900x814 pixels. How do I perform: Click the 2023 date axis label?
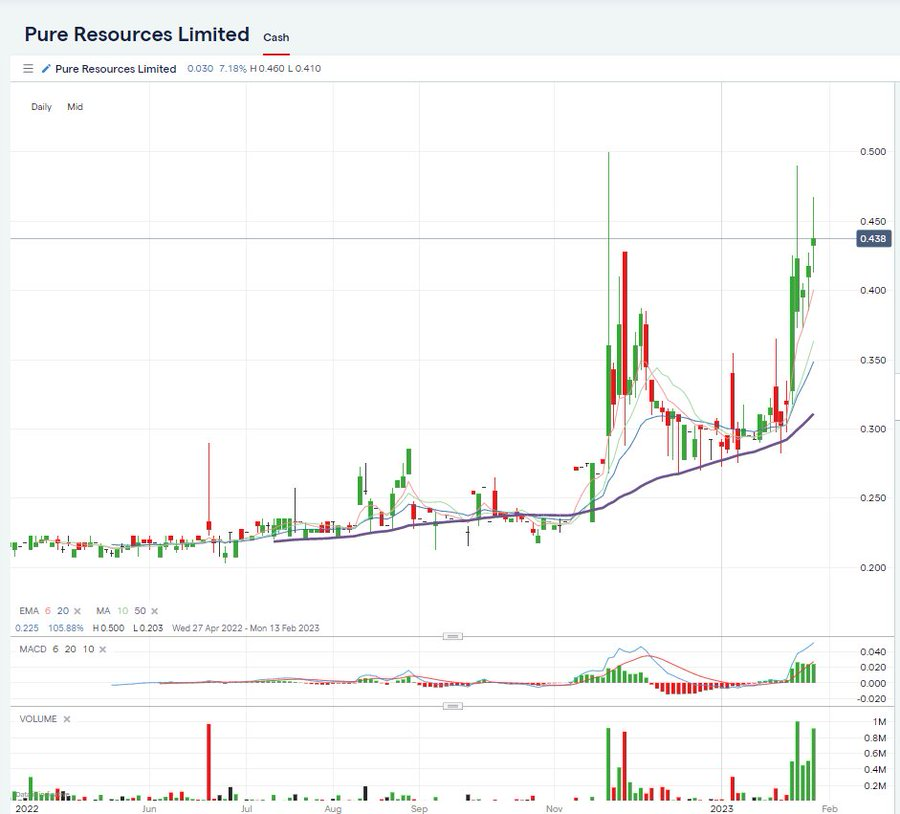pos(721,808)
